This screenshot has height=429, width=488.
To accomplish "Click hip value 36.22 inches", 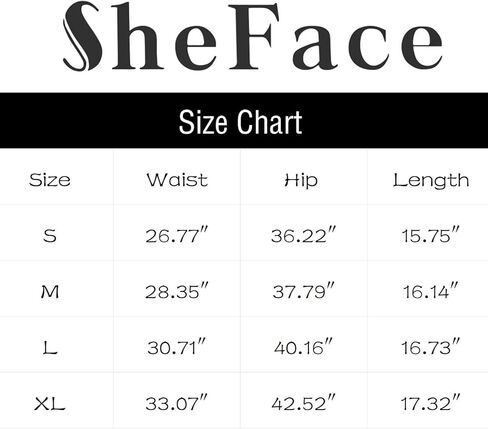I will (303, 235).
